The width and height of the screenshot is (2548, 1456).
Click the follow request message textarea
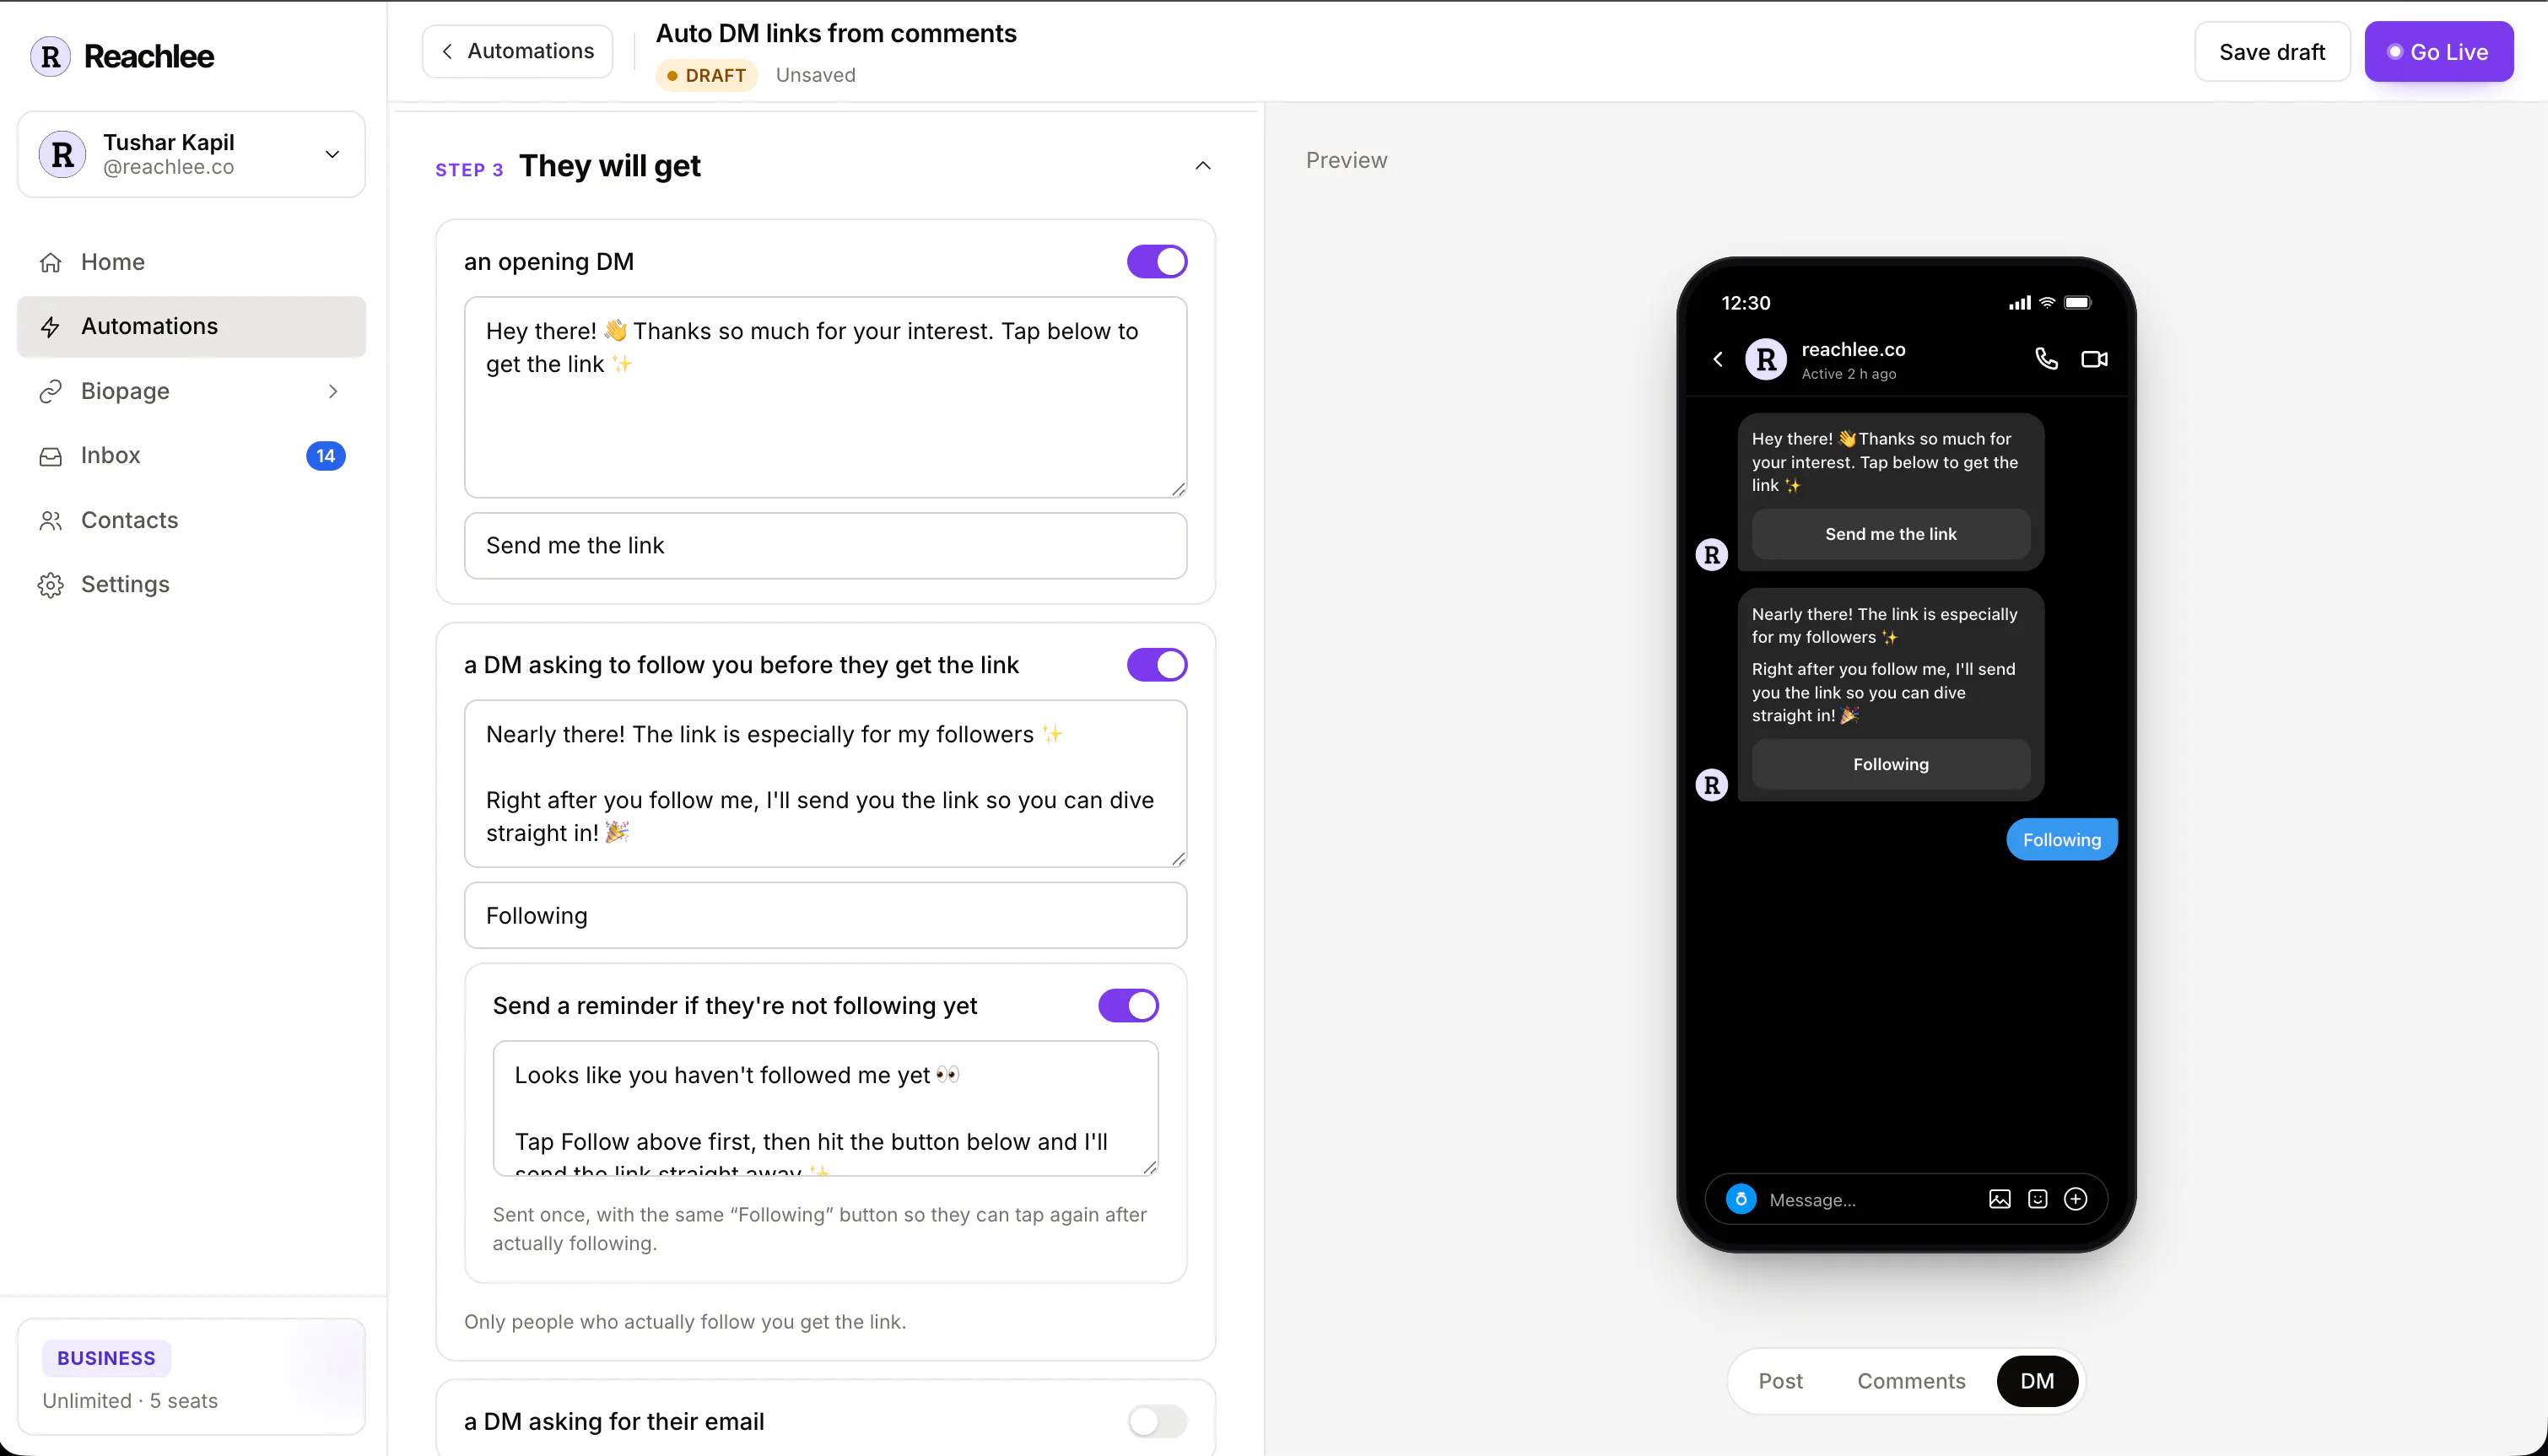(825, 783)
